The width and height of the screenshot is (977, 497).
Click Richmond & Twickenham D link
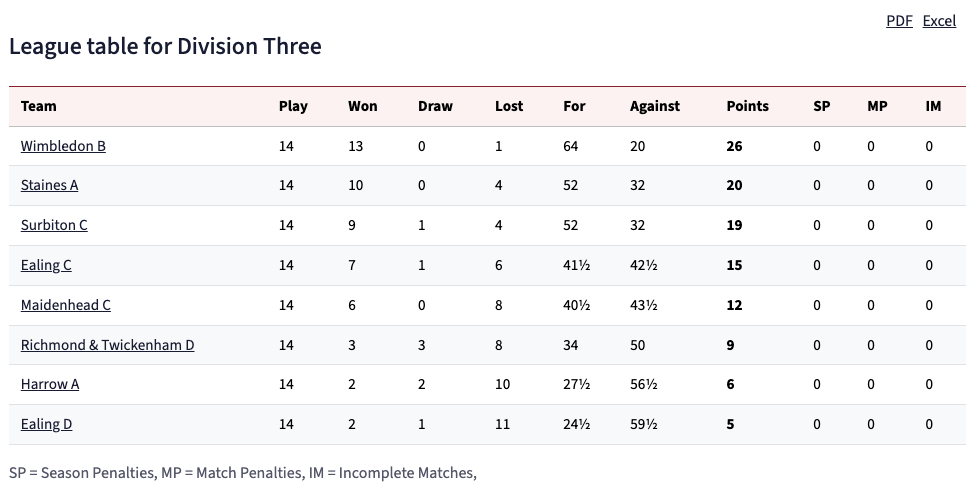point(107,345)
